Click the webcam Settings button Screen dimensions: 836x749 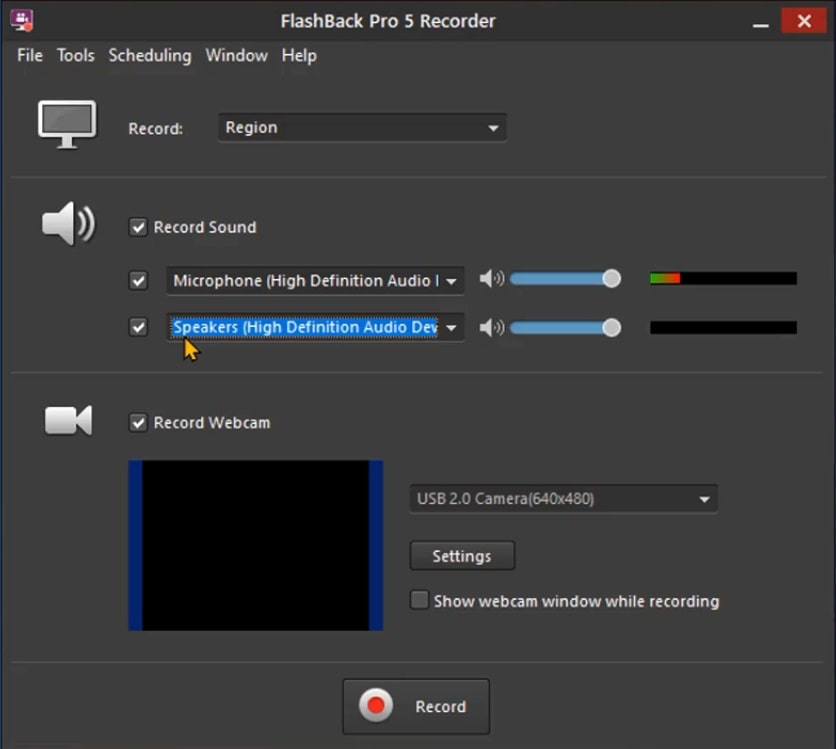tap(462, 555)
